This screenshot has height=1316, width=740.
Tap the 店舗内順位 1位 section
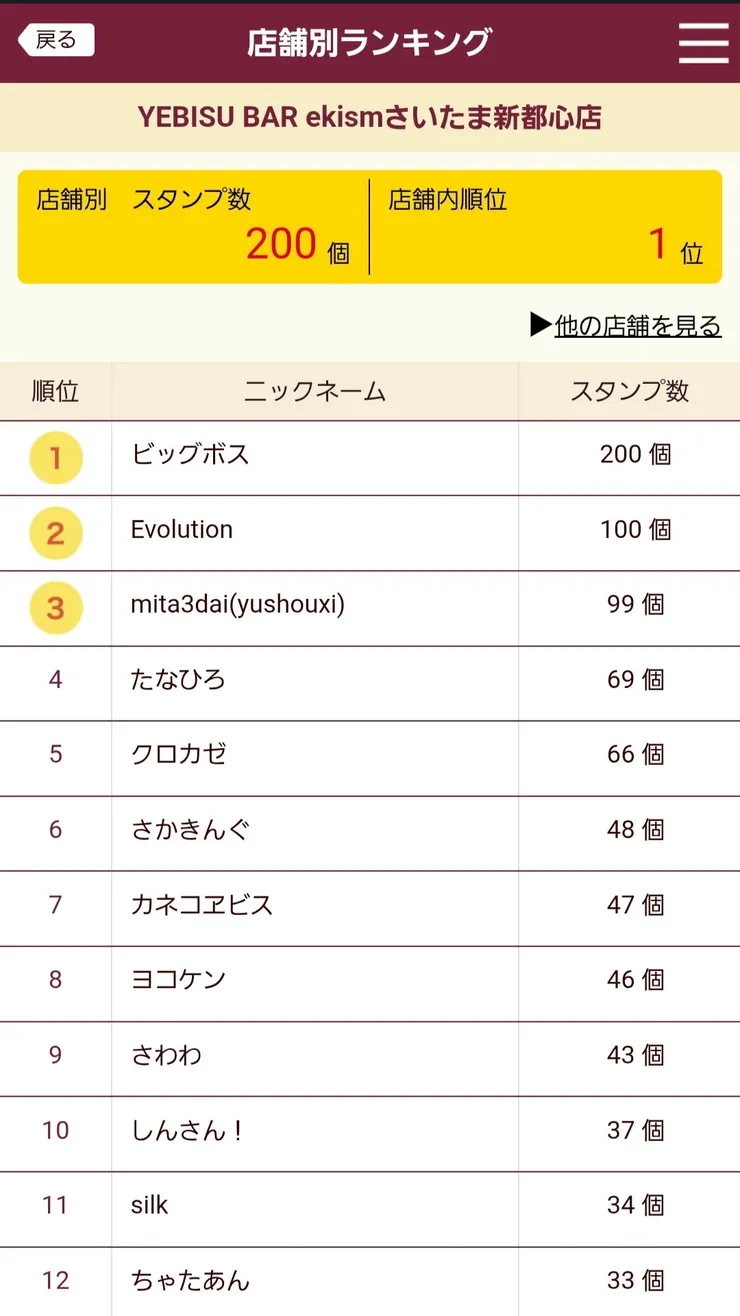550,227
